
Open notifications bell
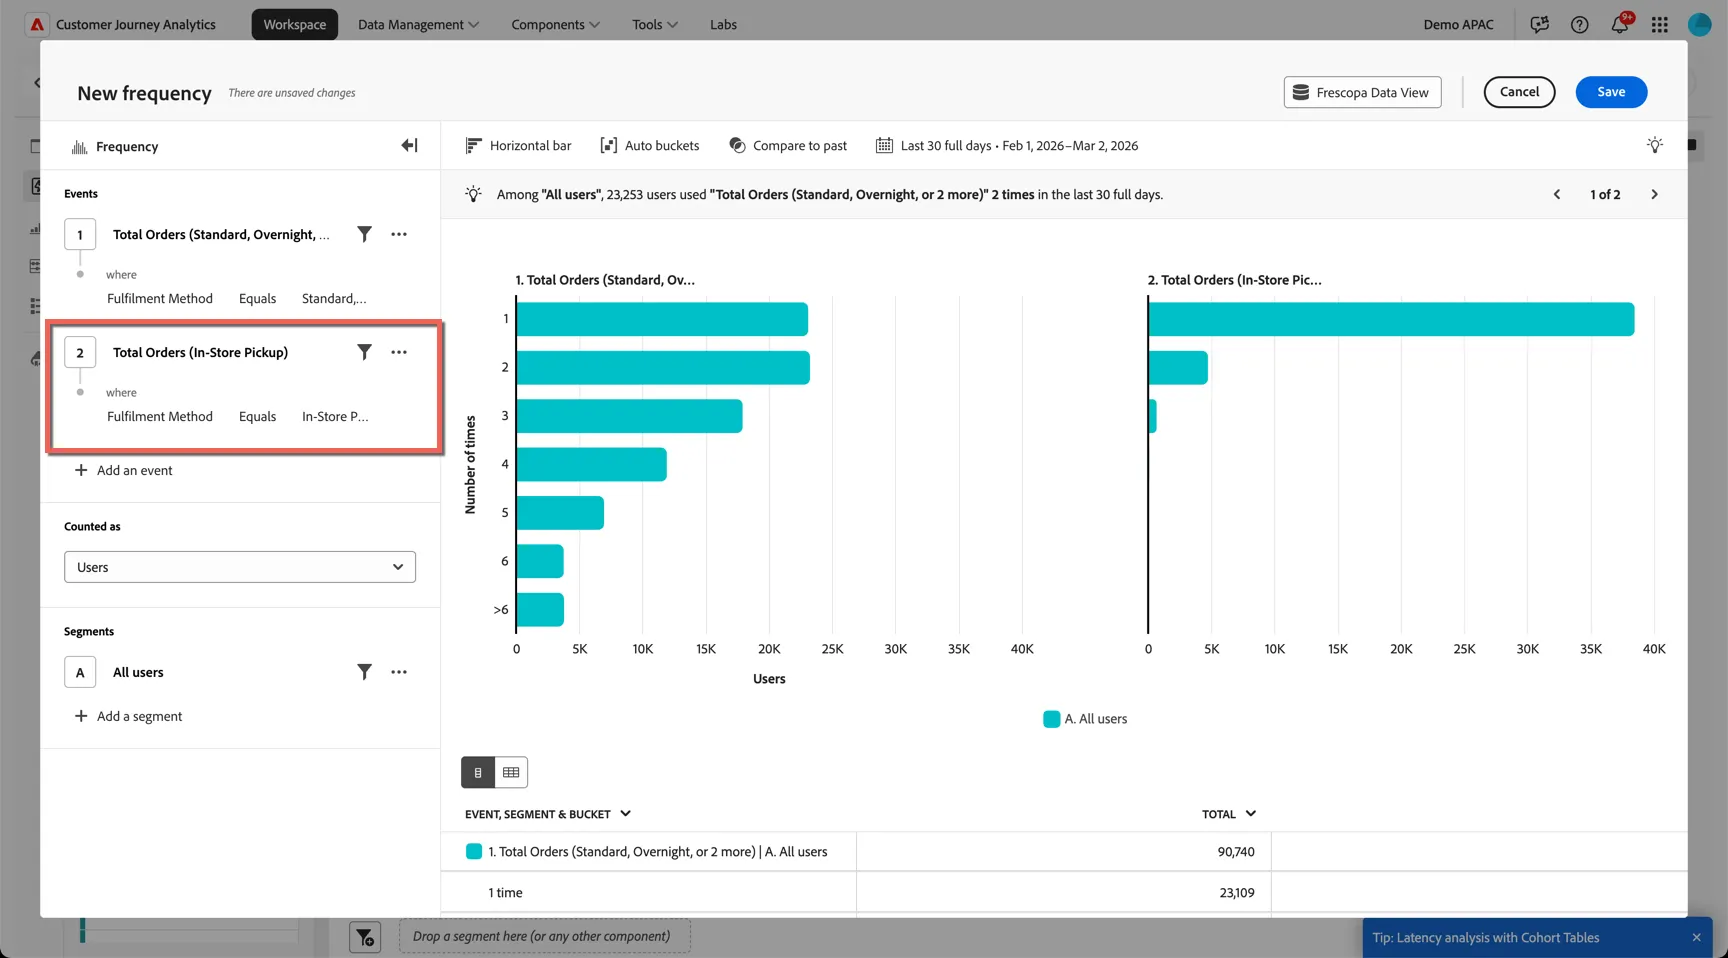(1620, 24)
